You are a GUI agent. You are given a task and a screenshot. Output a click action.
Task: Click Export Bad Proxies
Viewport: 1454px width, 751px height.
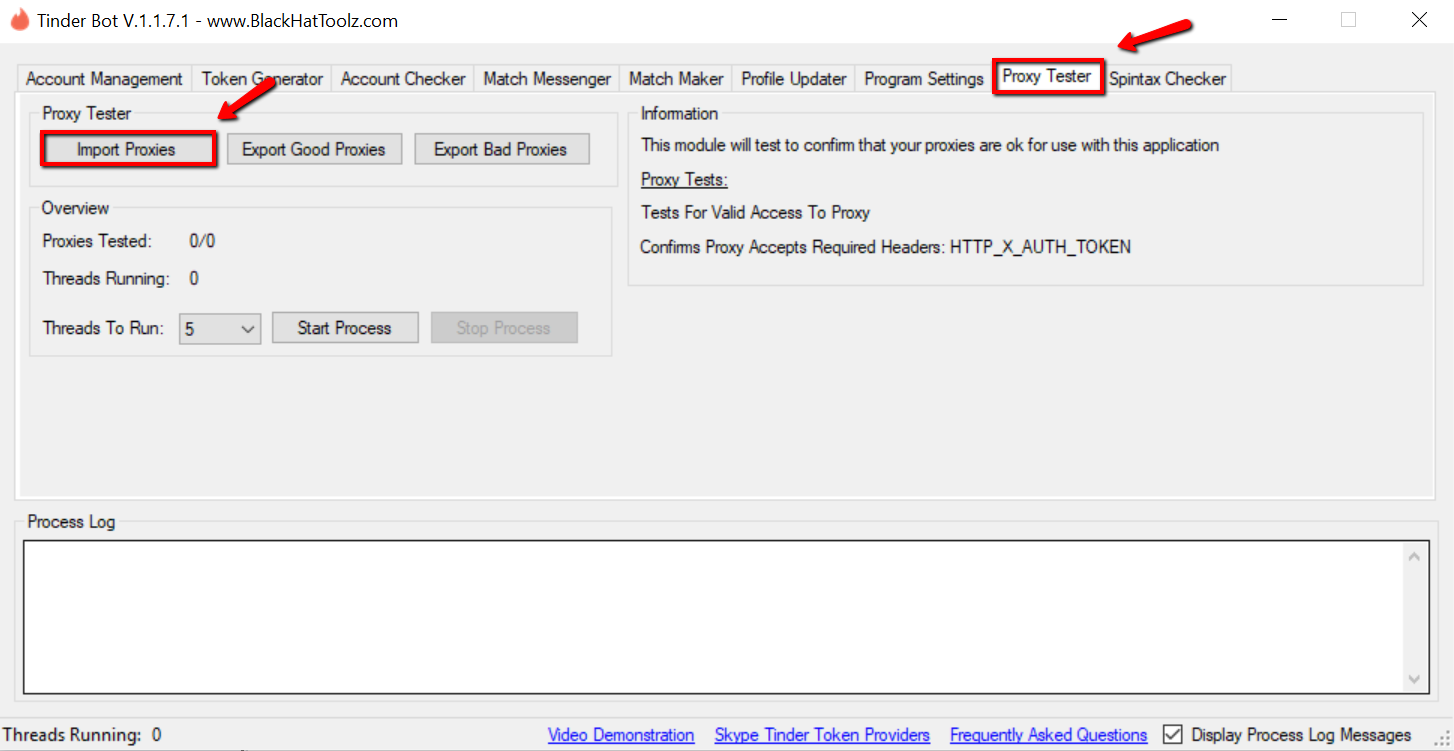500,149
